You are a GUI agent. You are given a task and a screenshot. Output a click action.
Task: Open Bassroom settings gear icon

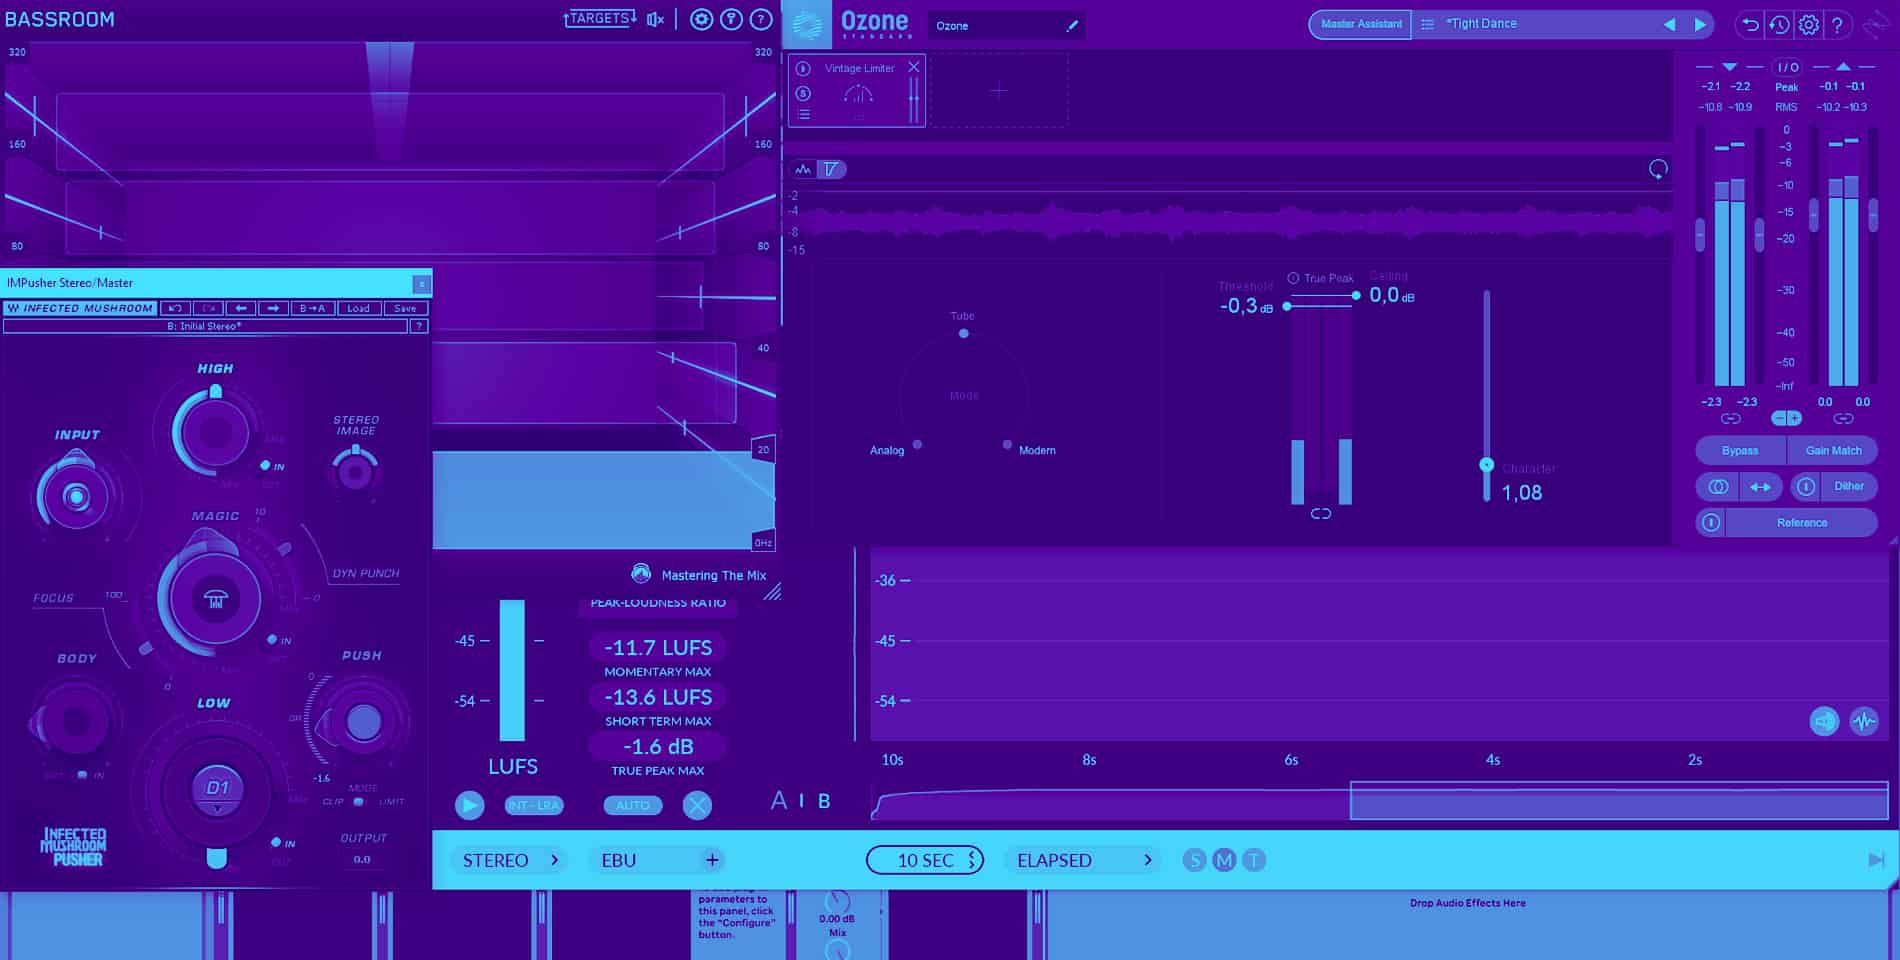[701, 19]
